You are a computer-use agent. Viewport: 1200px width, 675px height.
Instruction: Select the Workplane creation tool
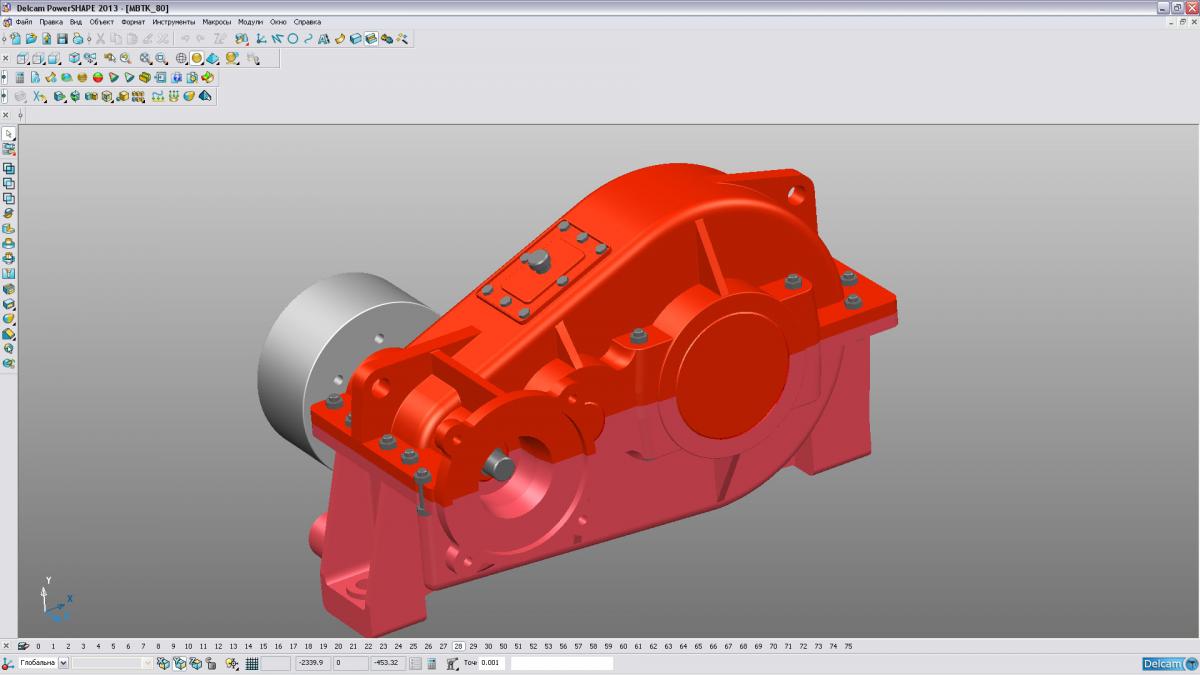pyautogui.click(x=260, y=39)
